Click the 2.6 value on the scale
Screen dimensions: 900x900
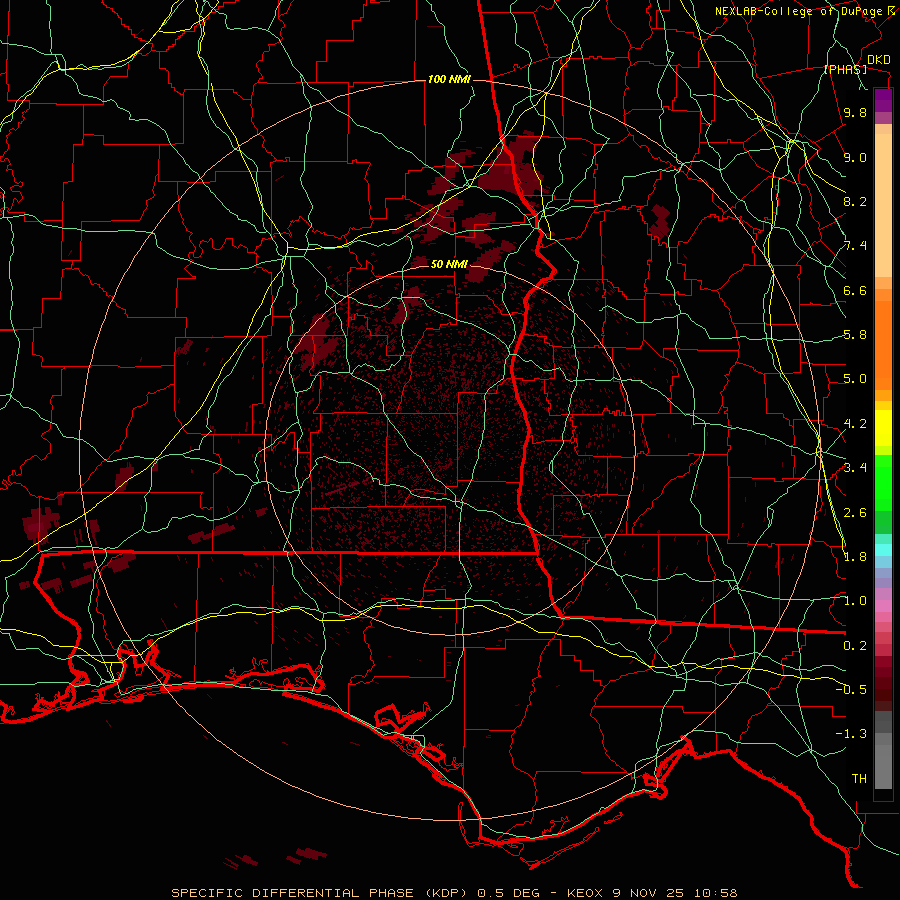[x=855, y=513]
